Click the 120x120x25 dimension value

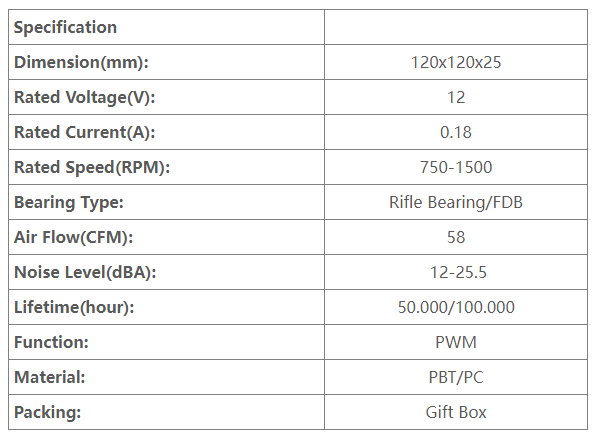pyautogui.click(x=456, y=62)
